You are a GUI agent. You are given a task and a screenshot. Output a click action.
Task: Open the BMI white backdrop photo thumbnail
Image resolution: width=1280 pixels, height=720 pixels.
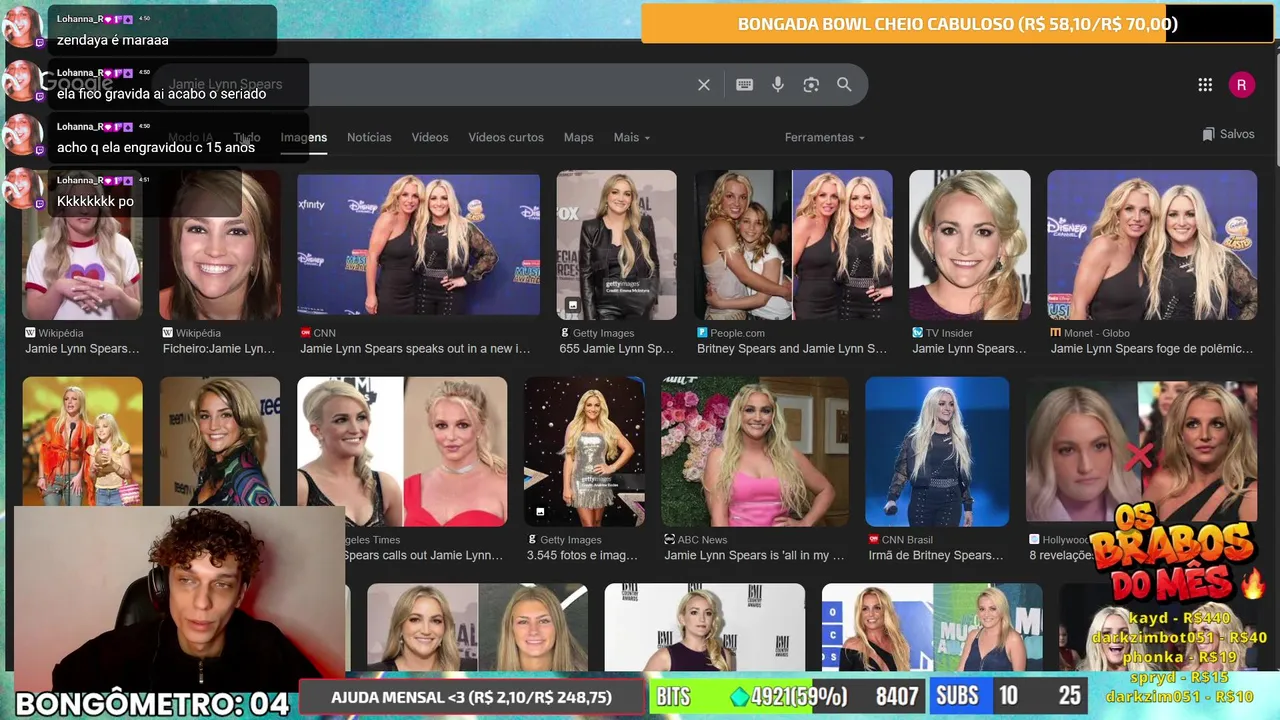pyautogui.click(x=704, y=627)
